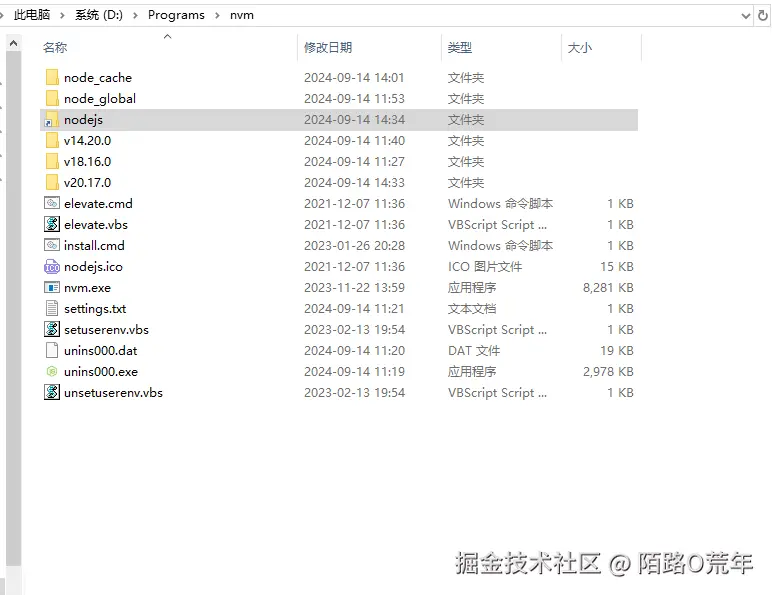Image resolution: width=772 pixels, height=595 pixels.
Task: Click the 19 KB size of unins000.dat
Action: 616,351
